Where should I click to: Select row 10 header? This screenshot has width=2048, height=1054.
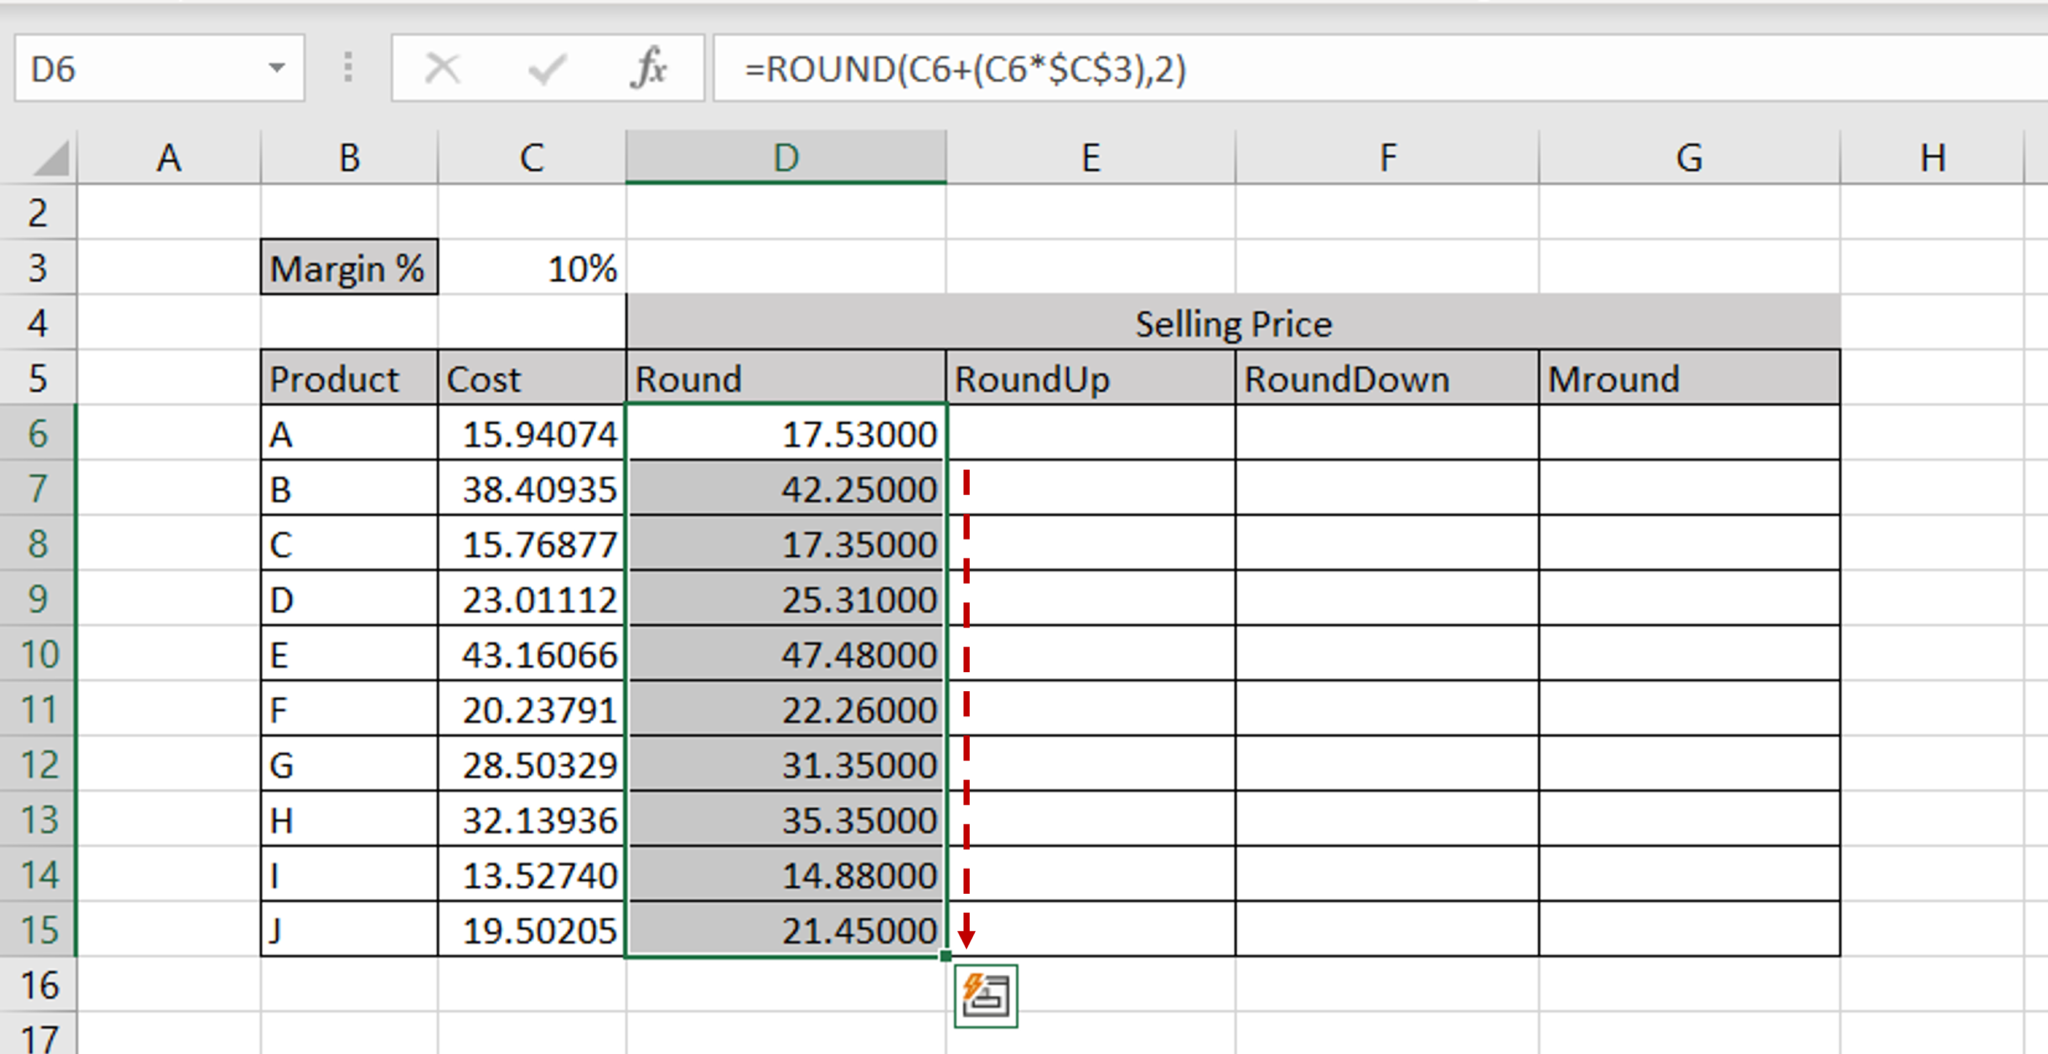38,654
